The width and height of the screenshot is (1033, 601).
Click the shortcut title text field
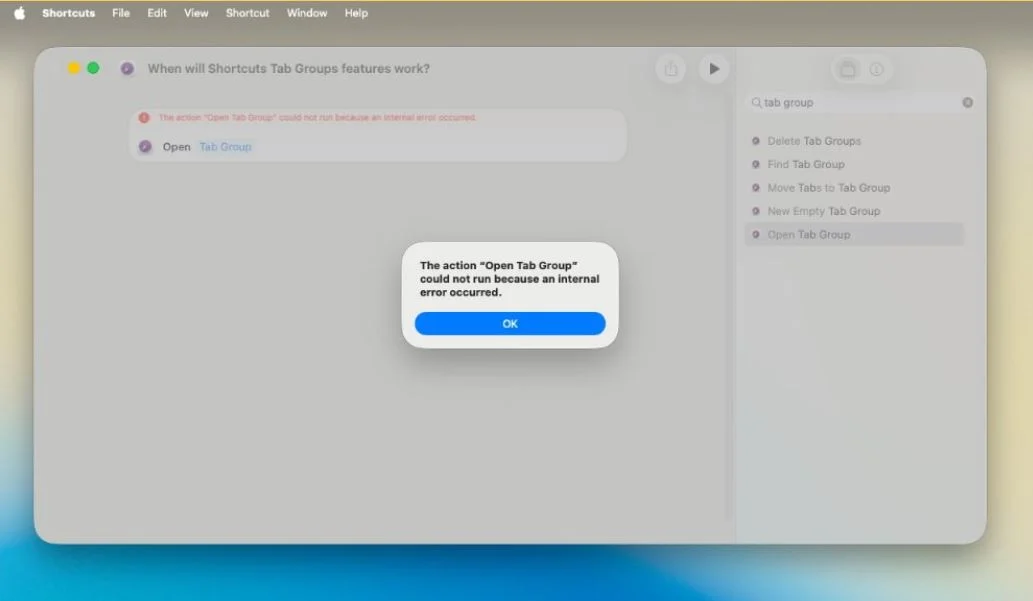coord(289,69)
